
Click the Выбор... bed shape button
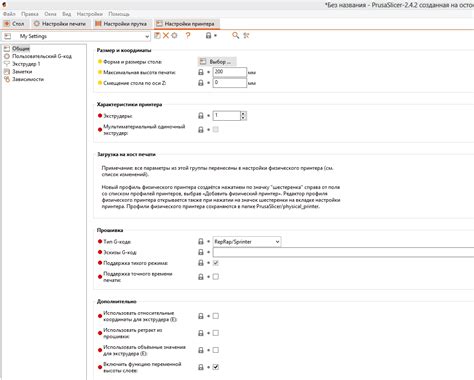click(x=217, y=62)
